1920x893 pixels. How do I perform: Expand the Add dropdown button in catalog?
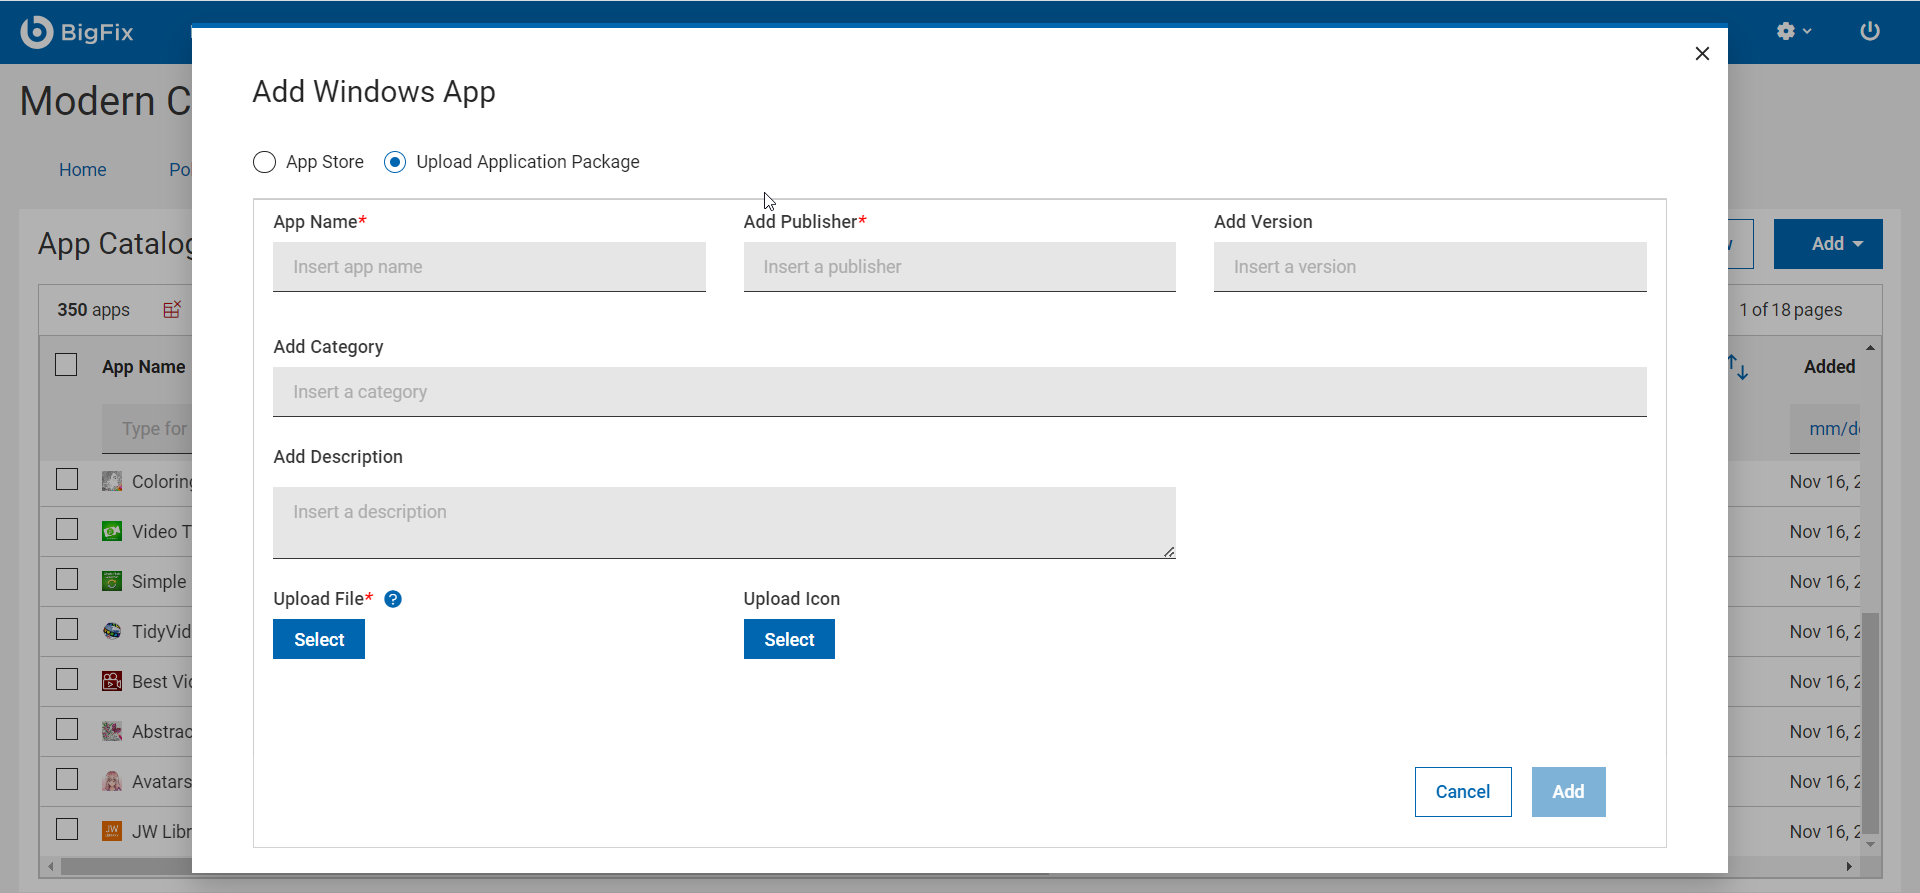(x=1827, y=244)
